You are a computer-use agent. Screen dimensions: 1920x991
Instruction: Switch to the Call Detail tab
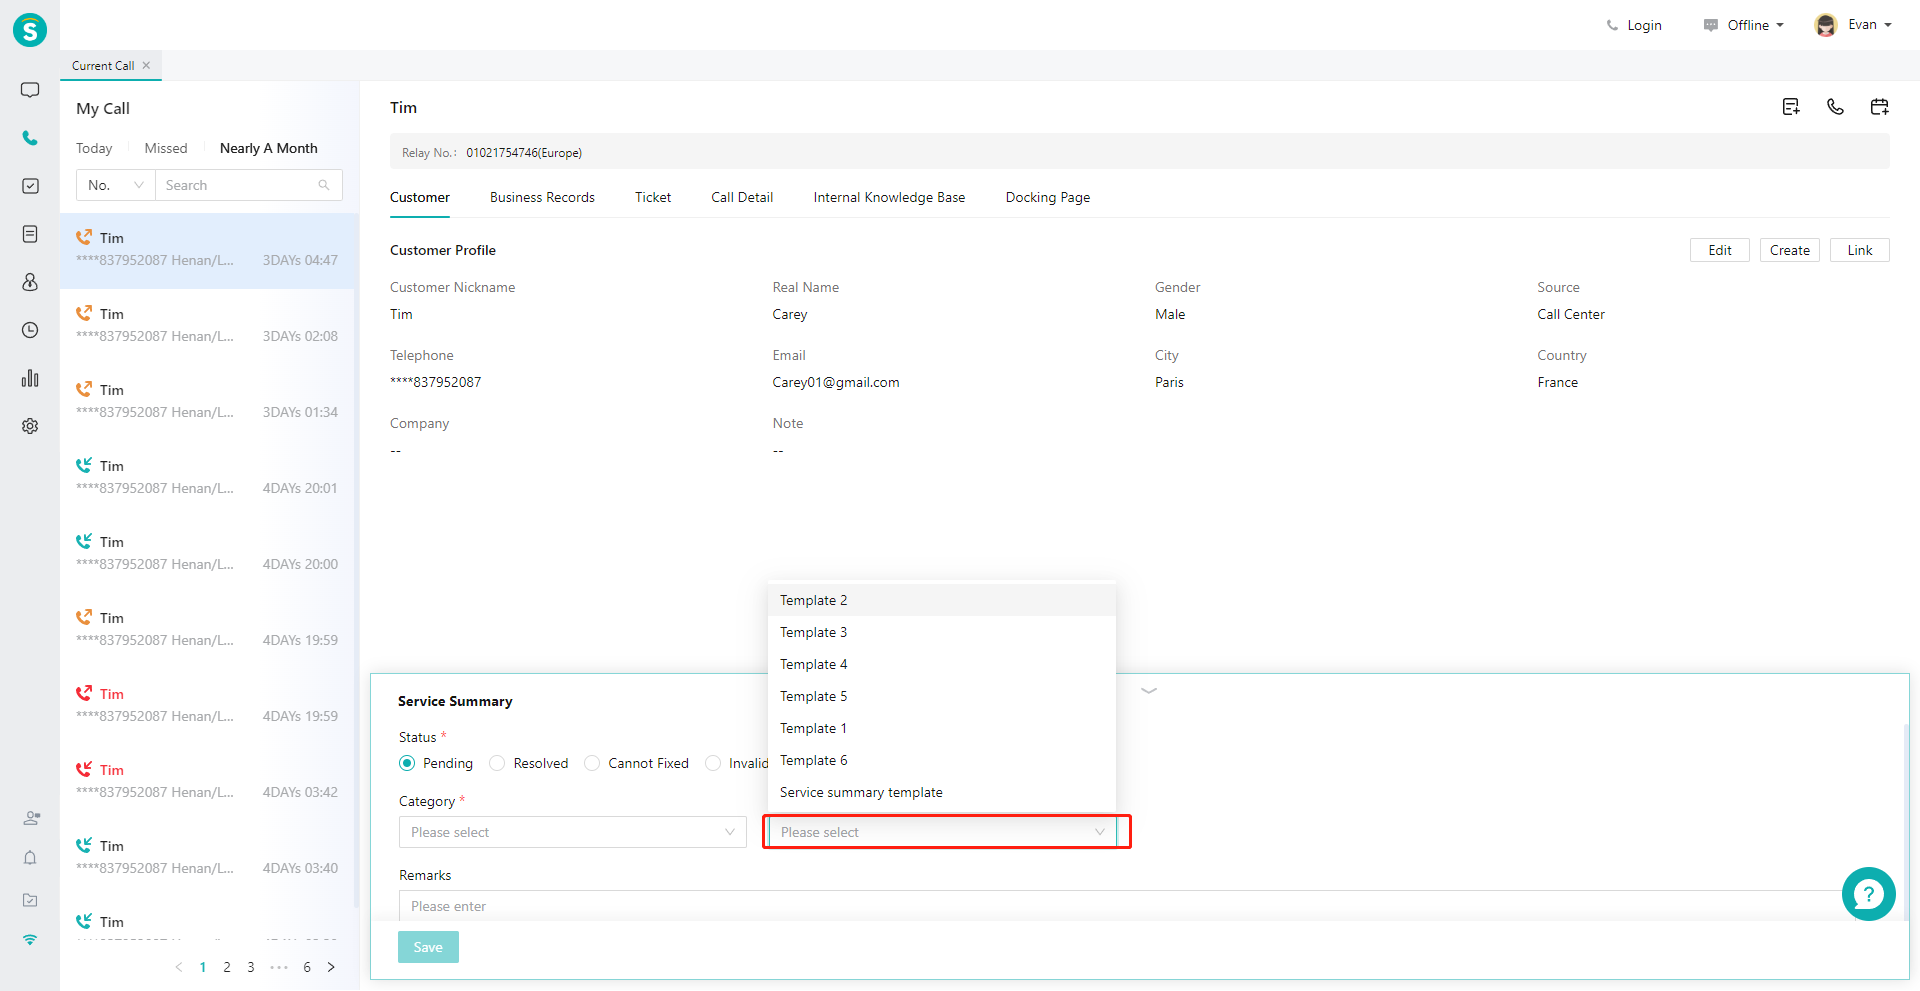[742, 197]
